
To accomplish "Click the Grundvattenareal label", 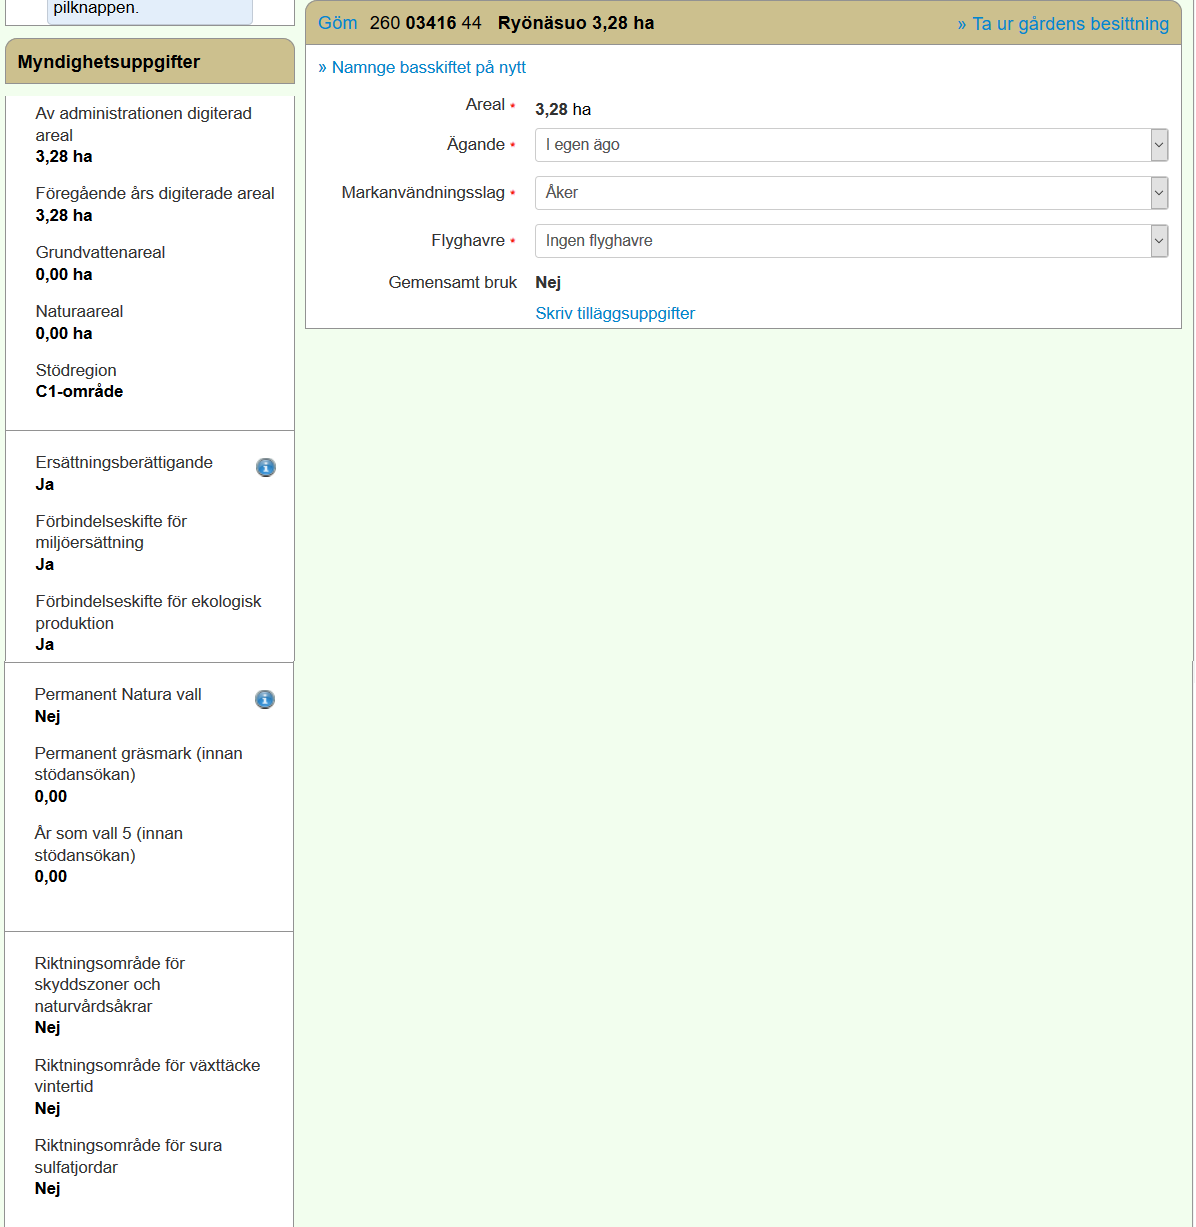I will (x=100, y=252).
